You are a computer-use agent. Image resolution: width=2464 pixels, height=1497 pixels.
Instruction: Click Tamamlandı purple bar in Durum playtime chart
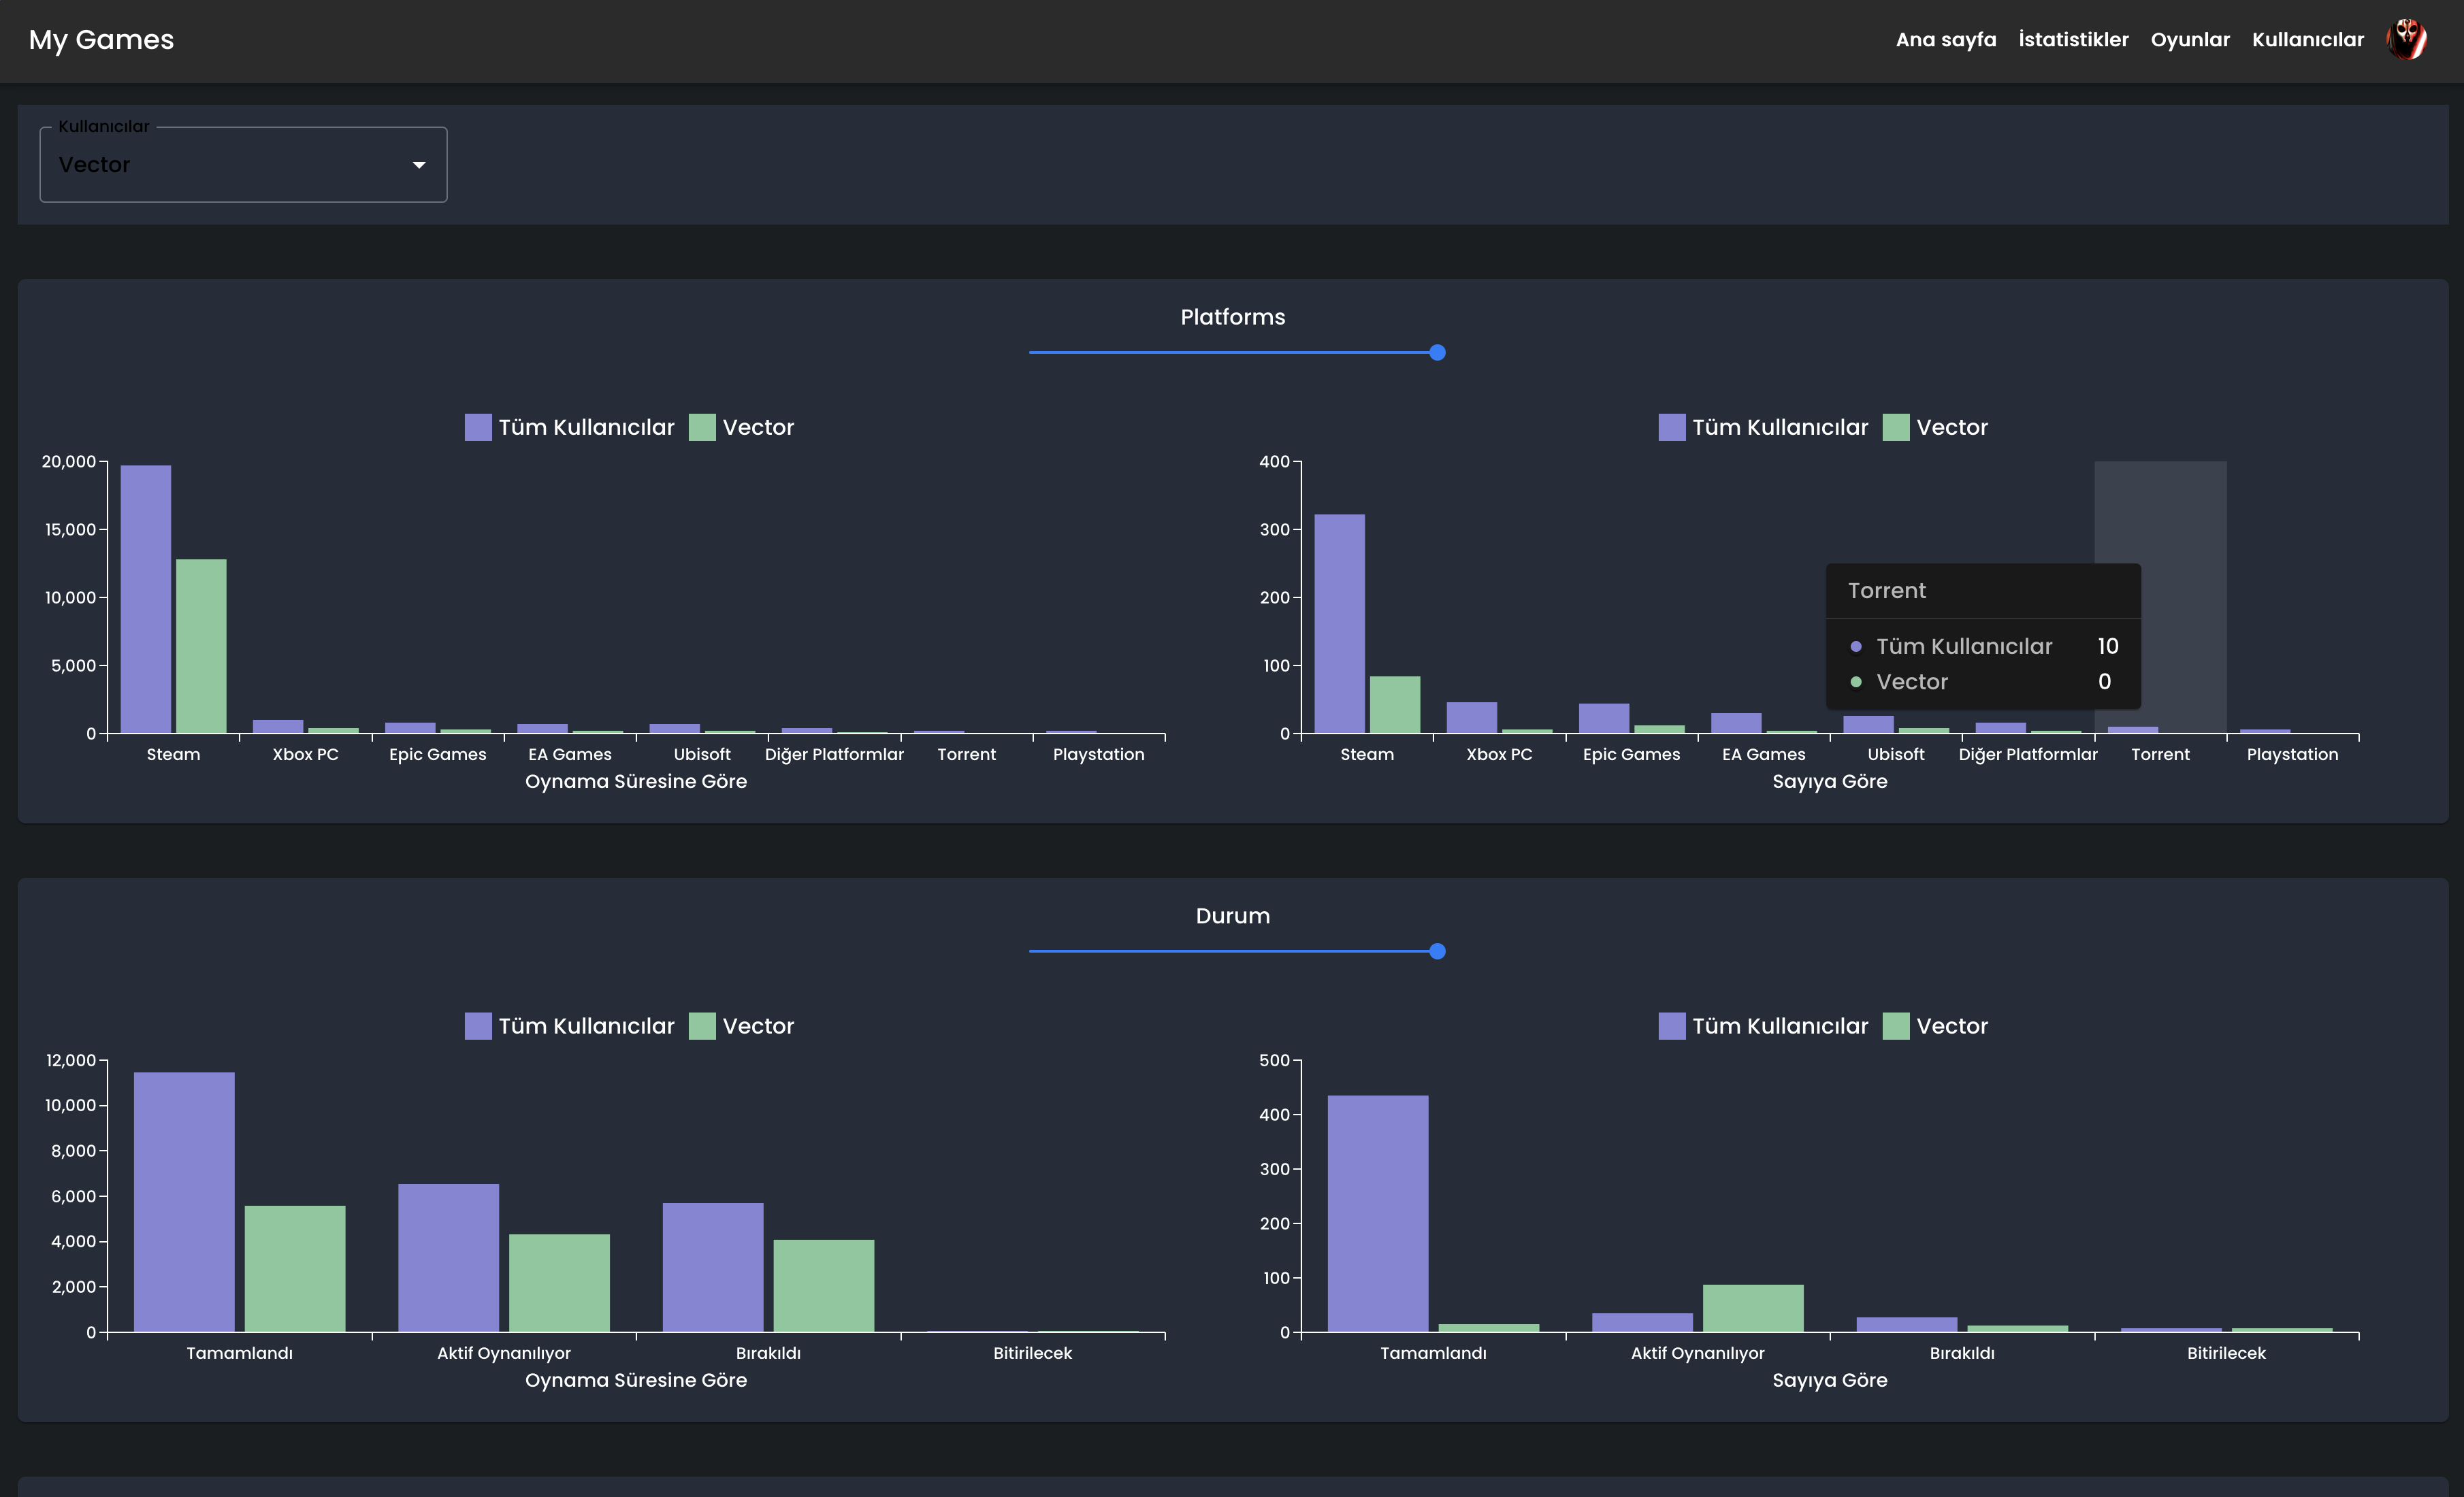click(184, 1202)
